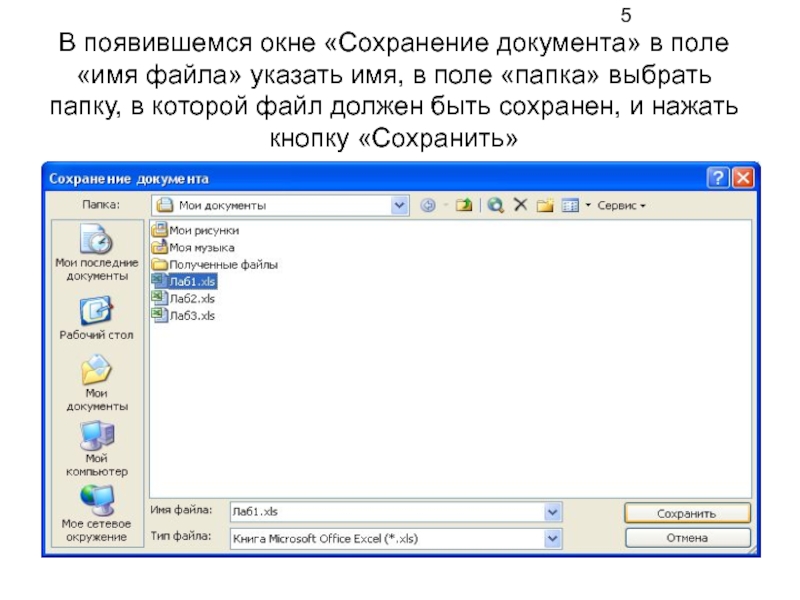Go to Рабочий стол in places bar

tap(96, 318)
